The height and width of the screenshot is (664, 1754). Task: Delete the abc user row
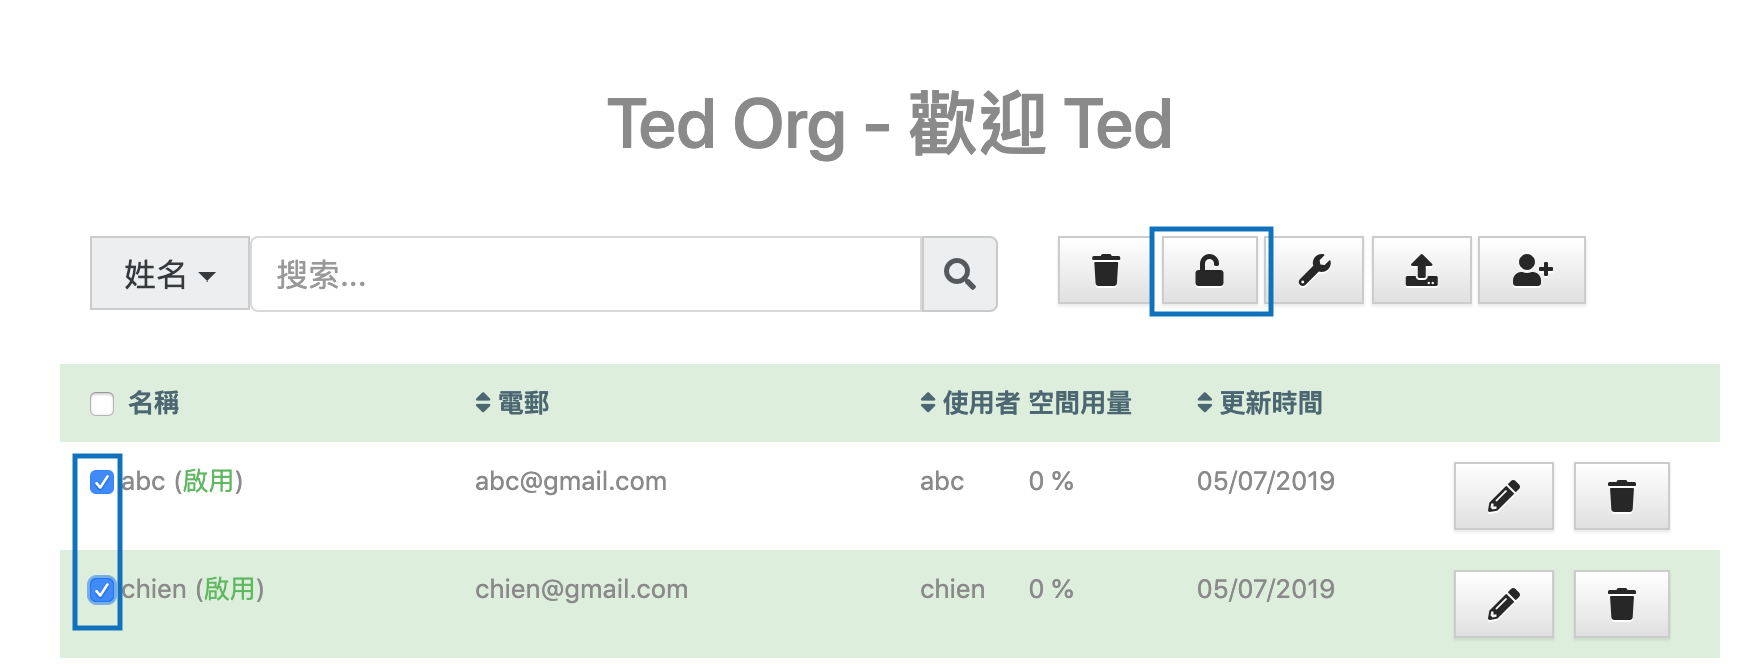click(x=1621, y=496)
